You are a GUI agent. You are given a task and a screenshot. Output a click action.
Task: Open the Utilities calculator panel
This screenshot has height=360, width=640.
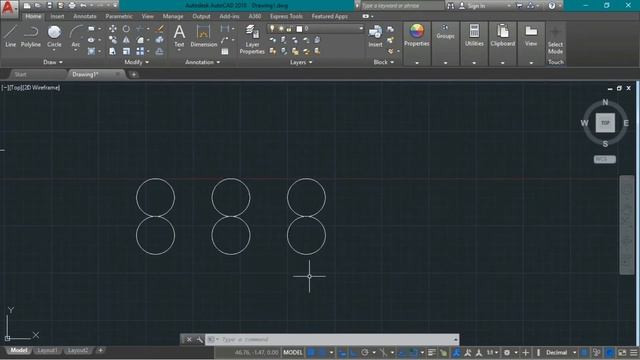click(474, 31)
